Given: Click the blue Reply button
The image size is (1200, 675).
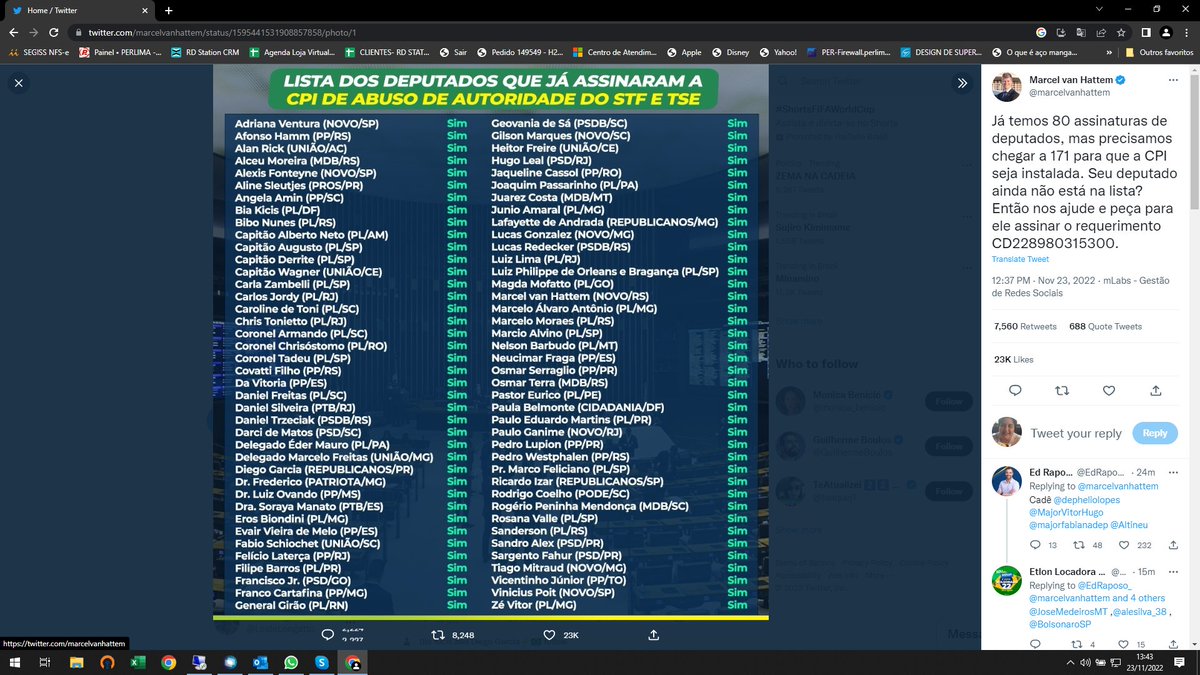Looking at the screenshot, I should point(1155,433).
